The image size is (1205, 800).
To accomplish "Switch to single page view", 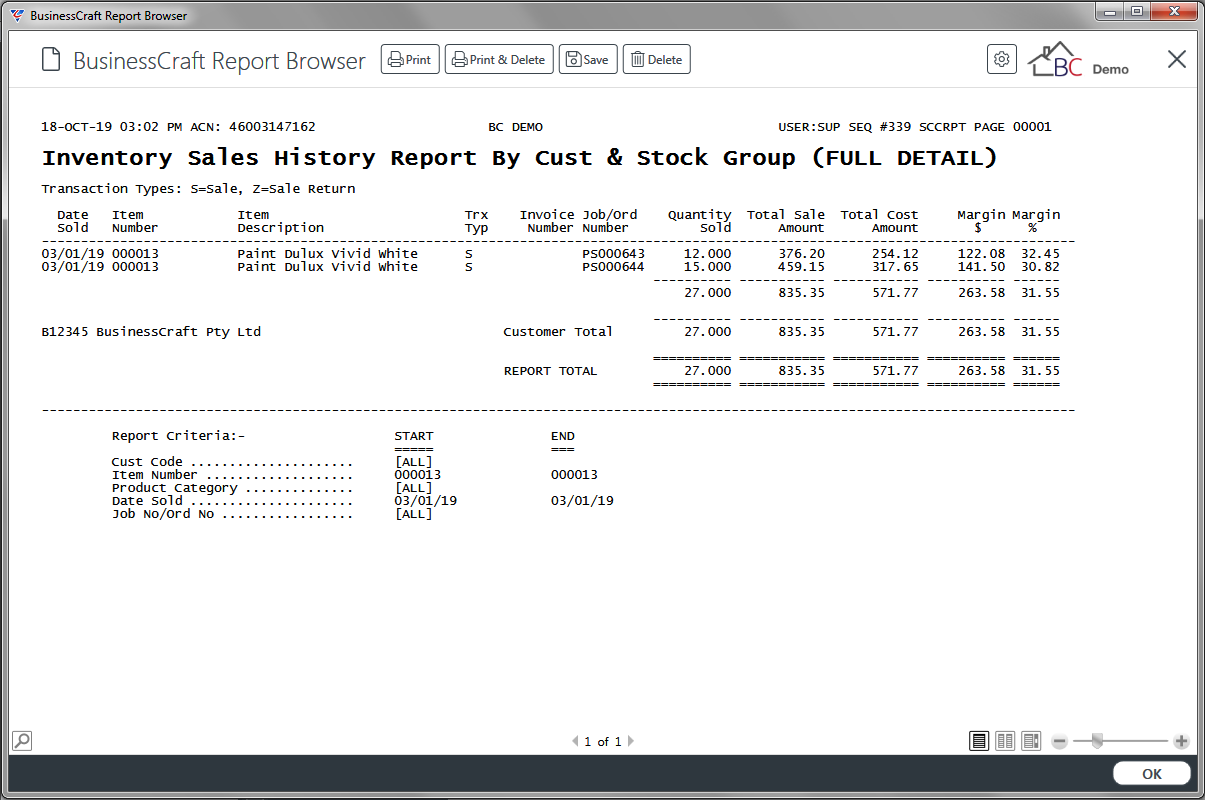I will point(979,741).
